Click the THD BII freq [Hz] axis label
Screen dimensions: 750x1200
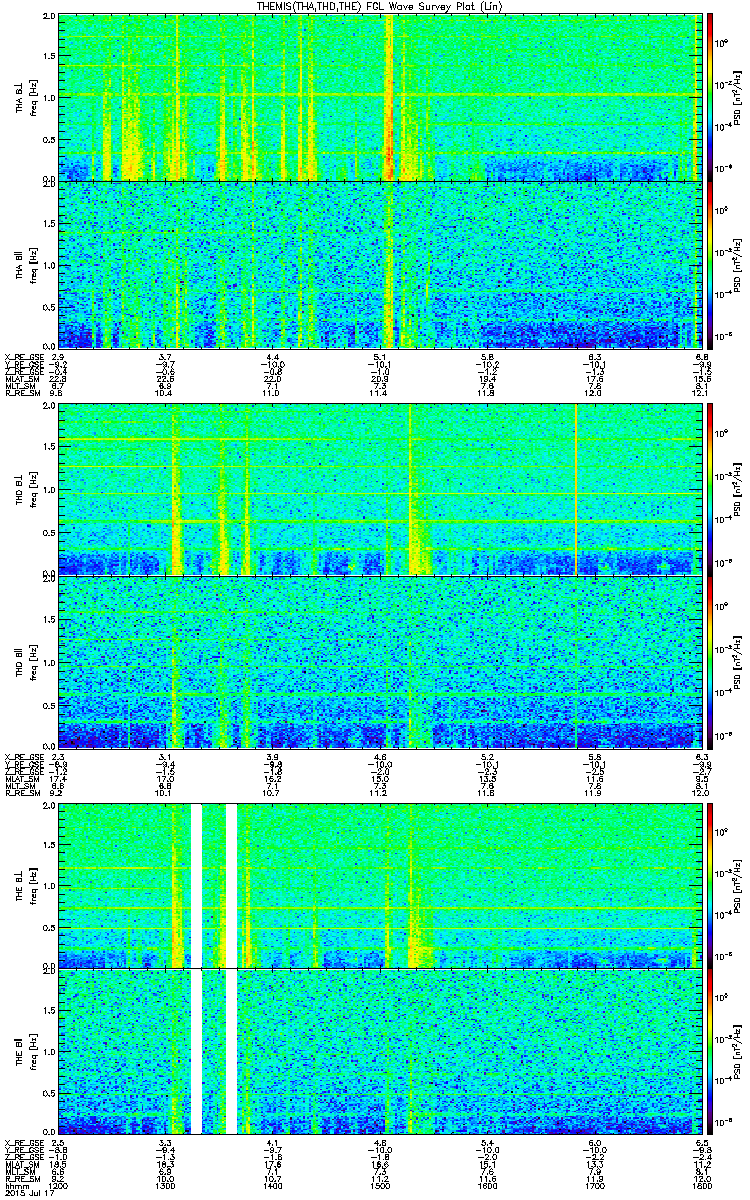[x=32, y=661]
